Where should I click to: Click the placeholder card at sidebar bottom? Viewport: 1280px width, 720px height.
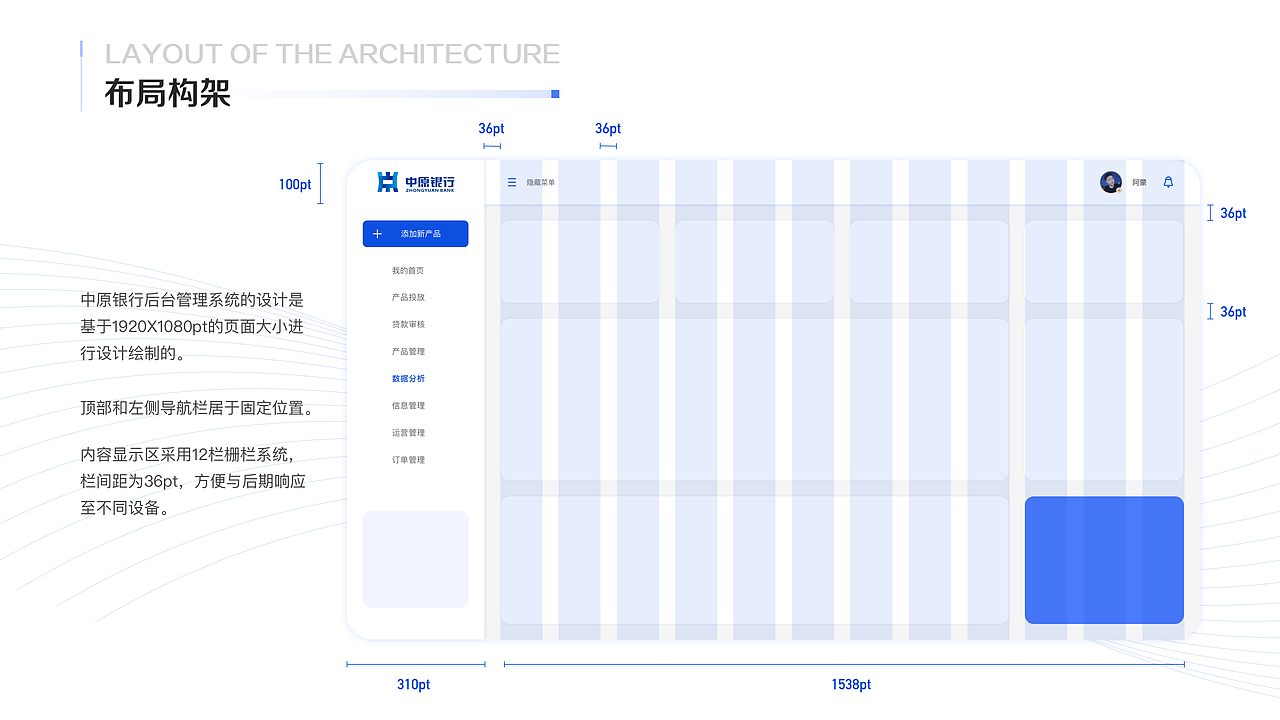pos(415,559)
